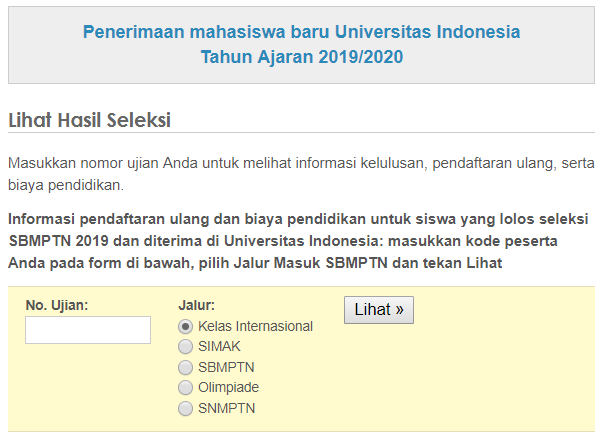Choose the SIMAK radio button
This screenshot has width=601, height=438.
pyautogui.click(x=185, y=346)
